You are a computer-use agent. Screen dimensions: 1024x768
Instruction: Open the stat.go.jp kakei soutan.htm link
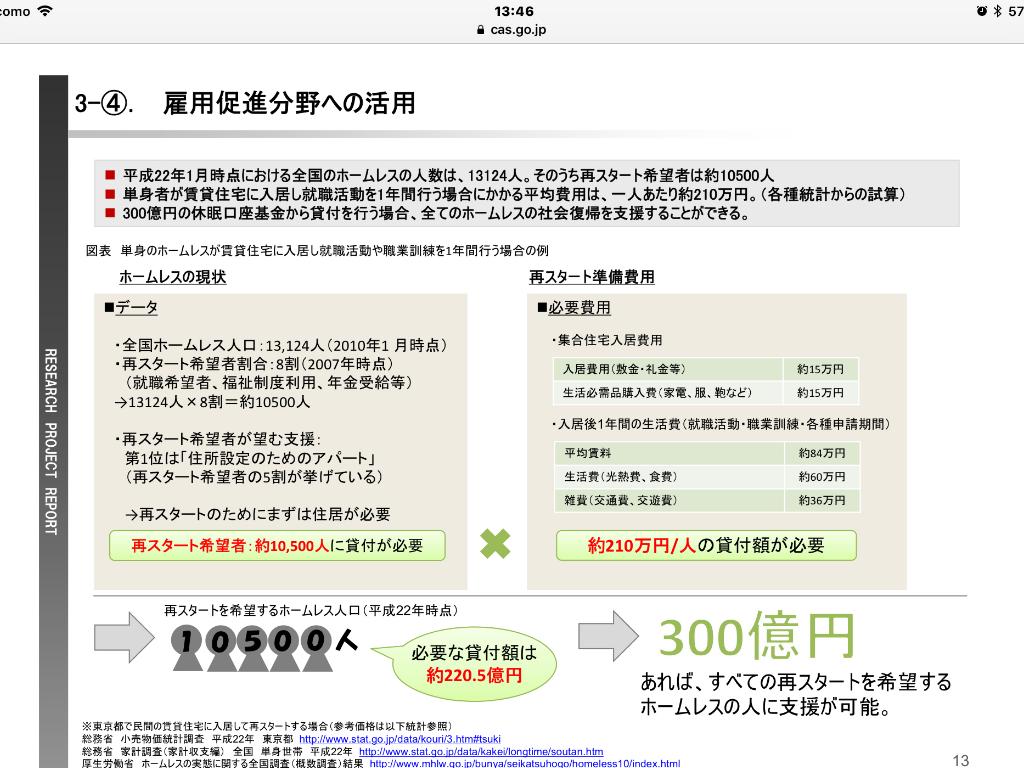(x=481, y=751)
